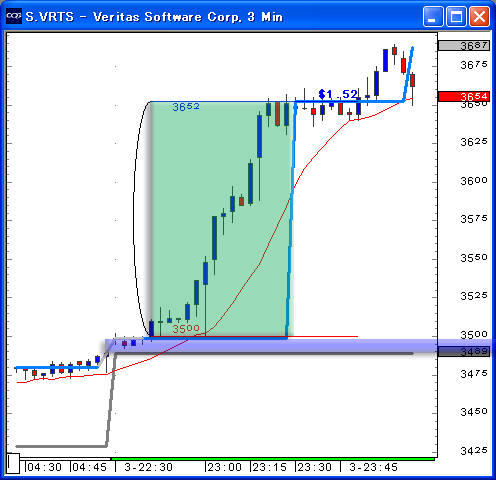Select the dark 3489 price marker

coord(464,351)
